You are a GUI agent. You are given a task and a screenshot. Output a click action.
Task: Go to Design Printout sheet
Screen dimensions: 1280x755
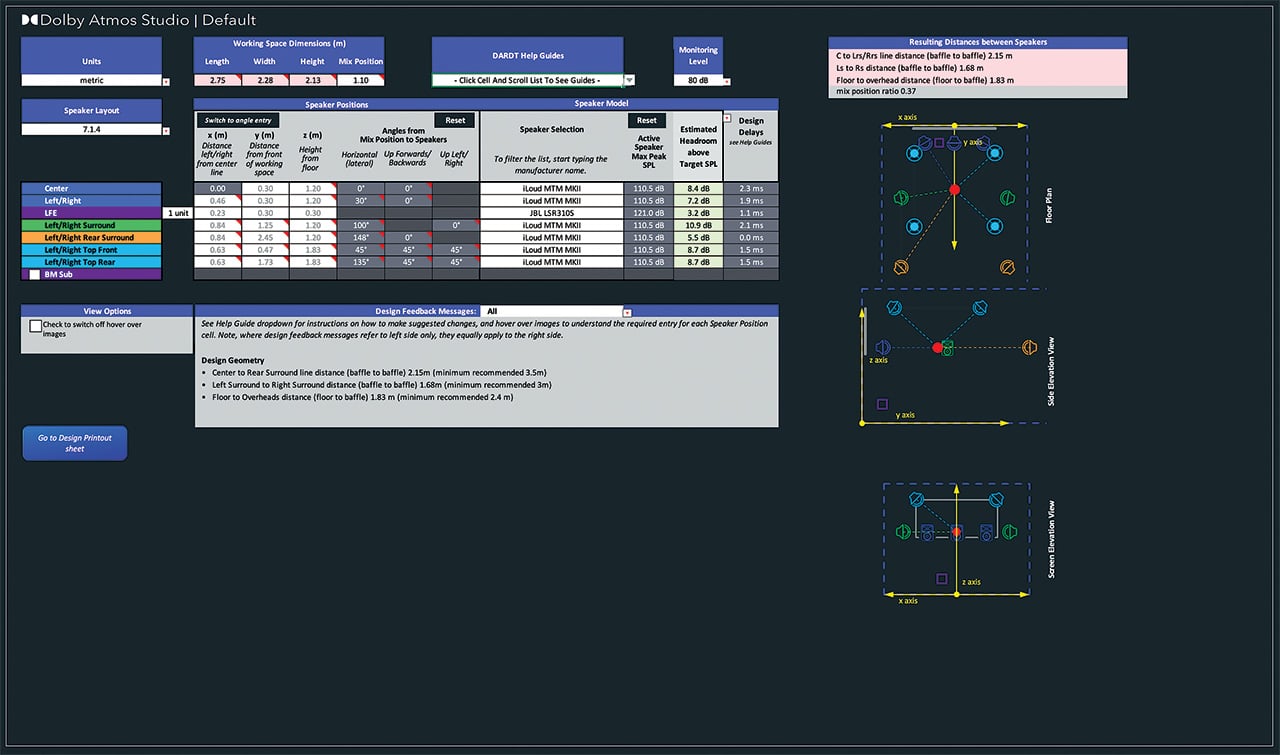[x=75, y=443]
